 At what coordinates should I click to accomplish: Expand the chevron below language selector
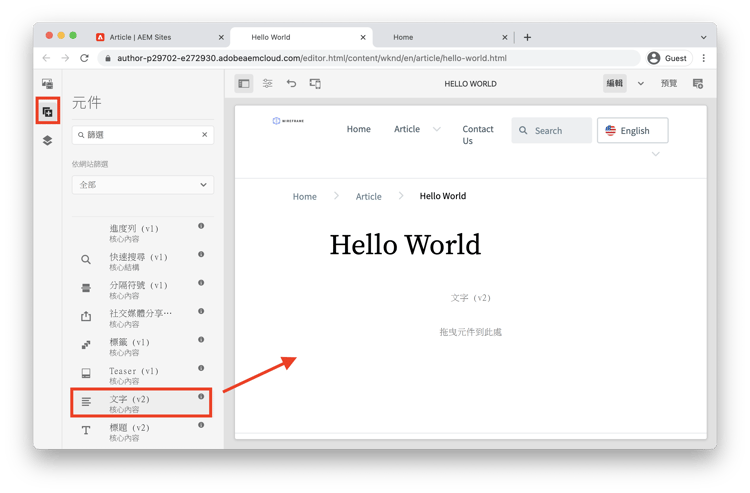(x=656, y=154)
